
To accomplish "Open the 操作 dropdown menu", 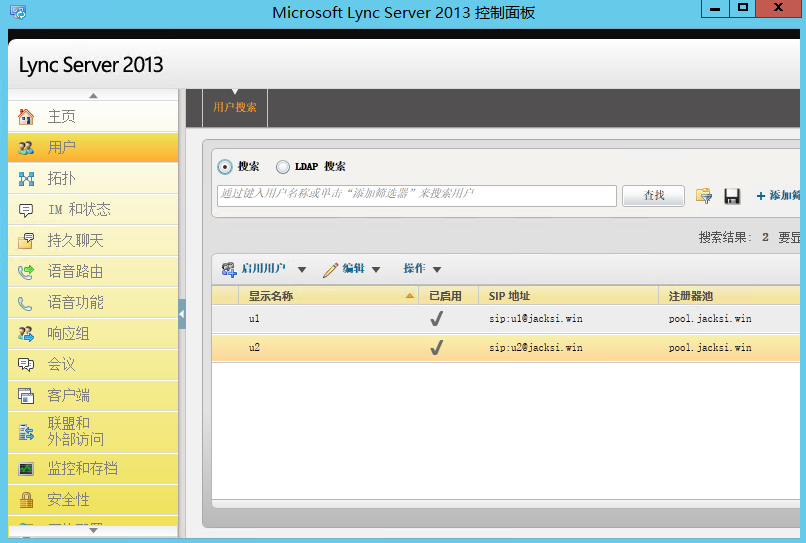I will (x=422, y=268).
